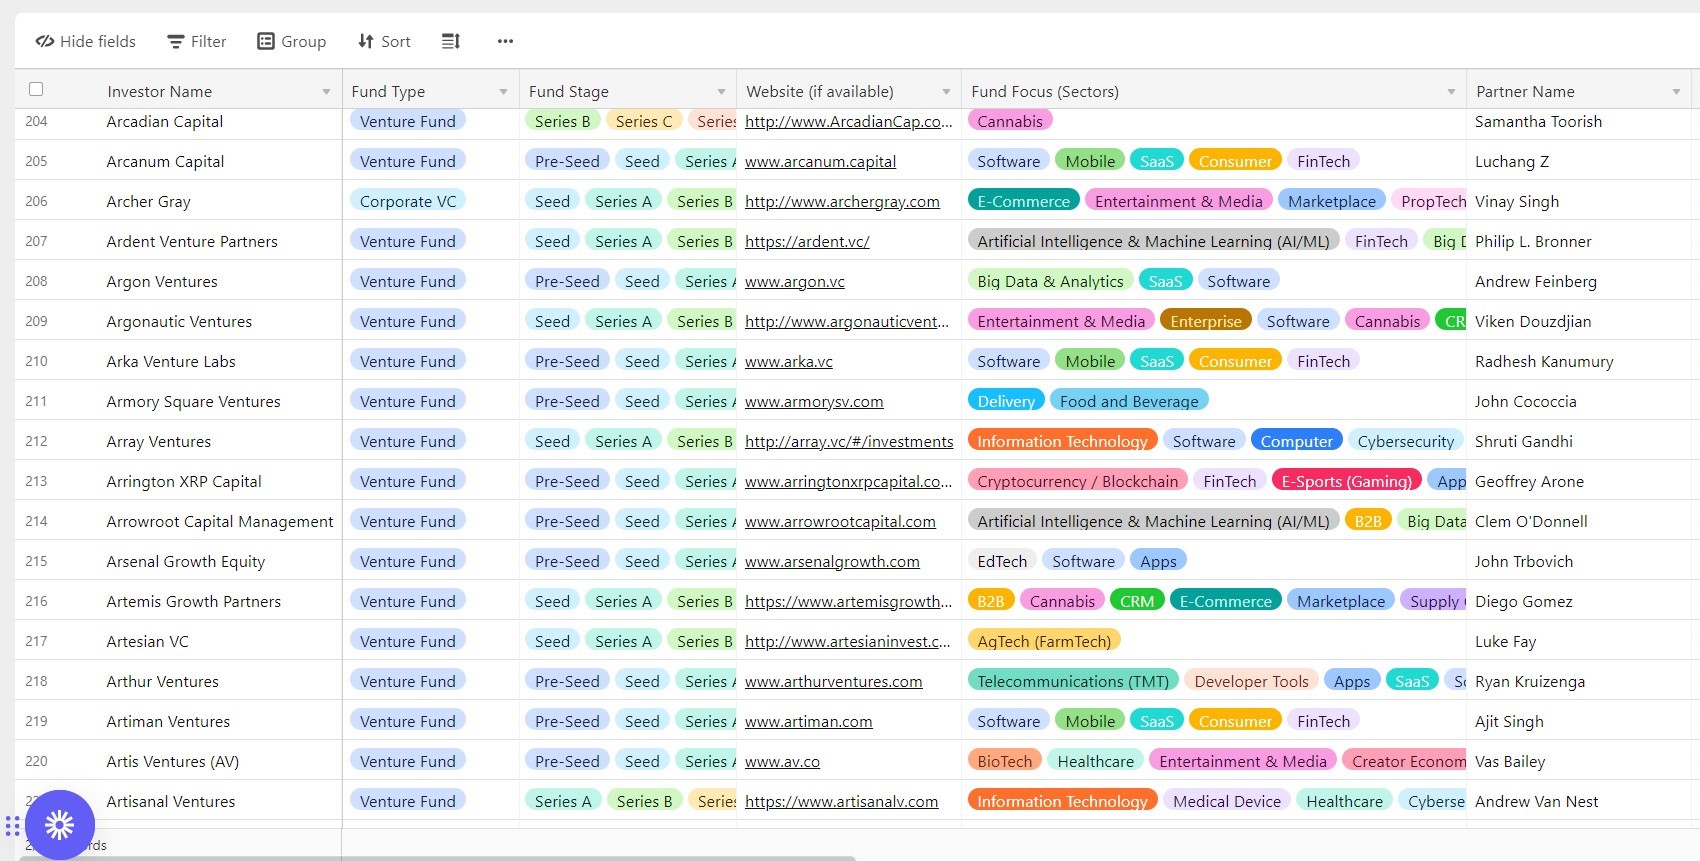Expand the Fund Stage column menu
The image size is (1700, 861).
coord(721,92)
